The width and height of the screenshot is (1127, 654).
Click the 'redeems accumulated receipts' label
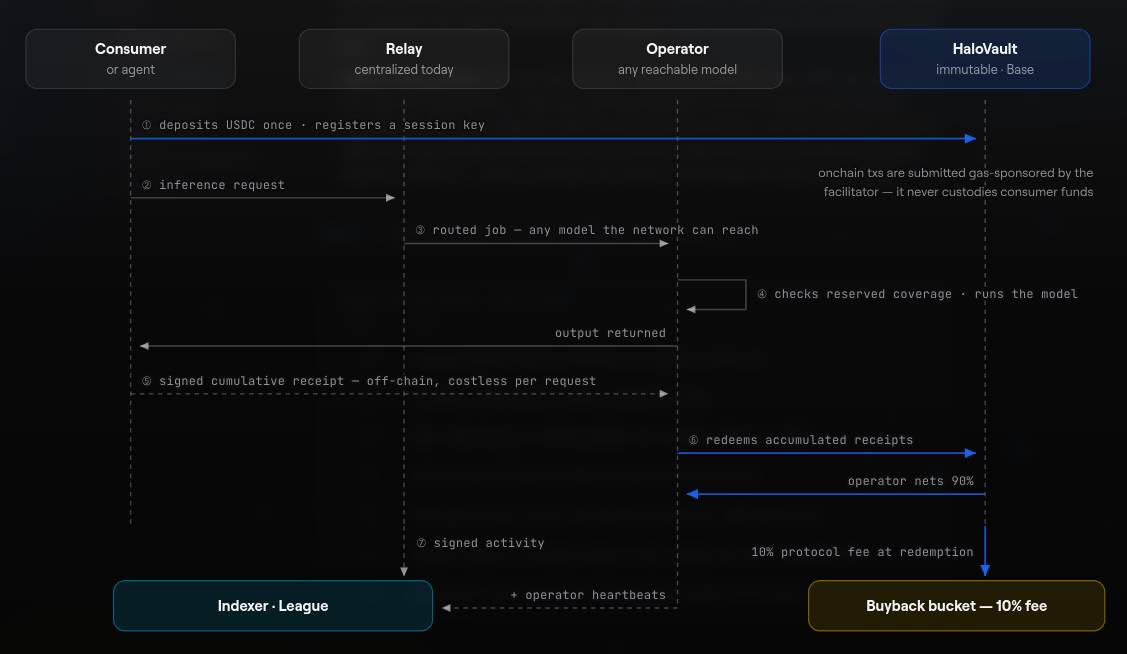801,440
